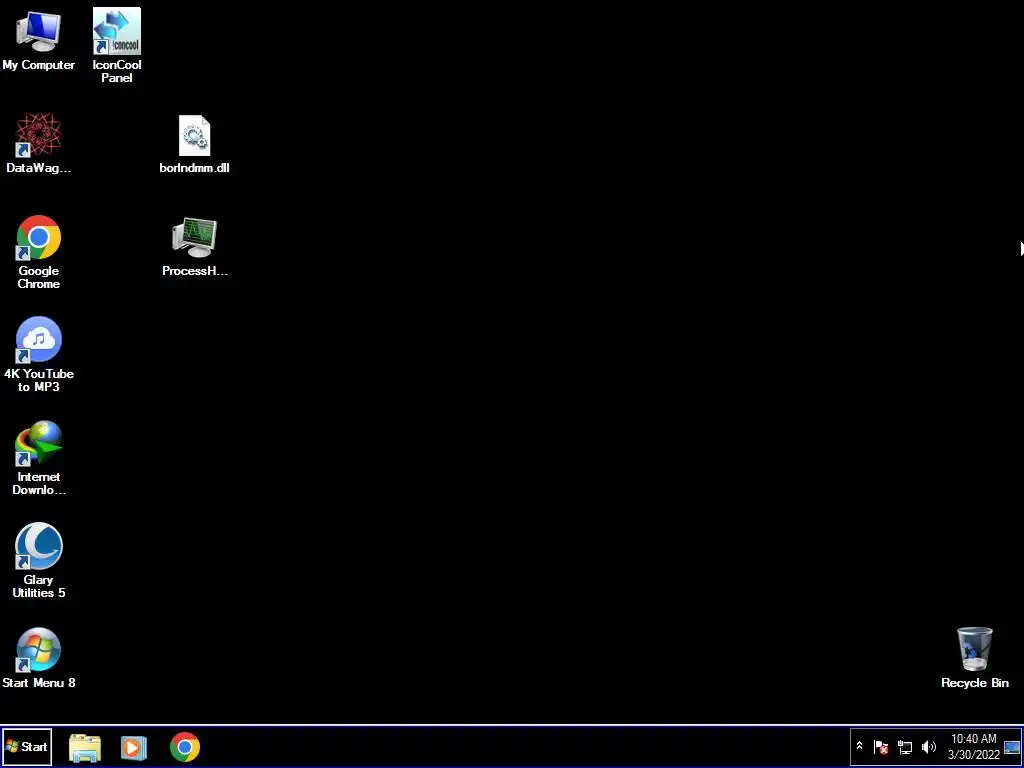Show hidden tray icons arrow

(x=860, y=746)
